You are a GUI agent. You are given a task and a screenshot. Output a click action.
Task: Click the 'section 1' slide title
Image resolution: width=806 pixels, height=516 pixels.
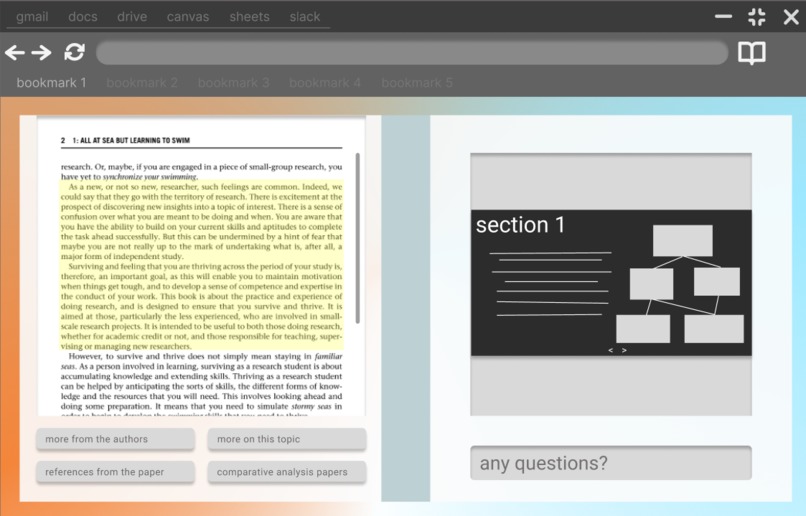coord(520,225)
